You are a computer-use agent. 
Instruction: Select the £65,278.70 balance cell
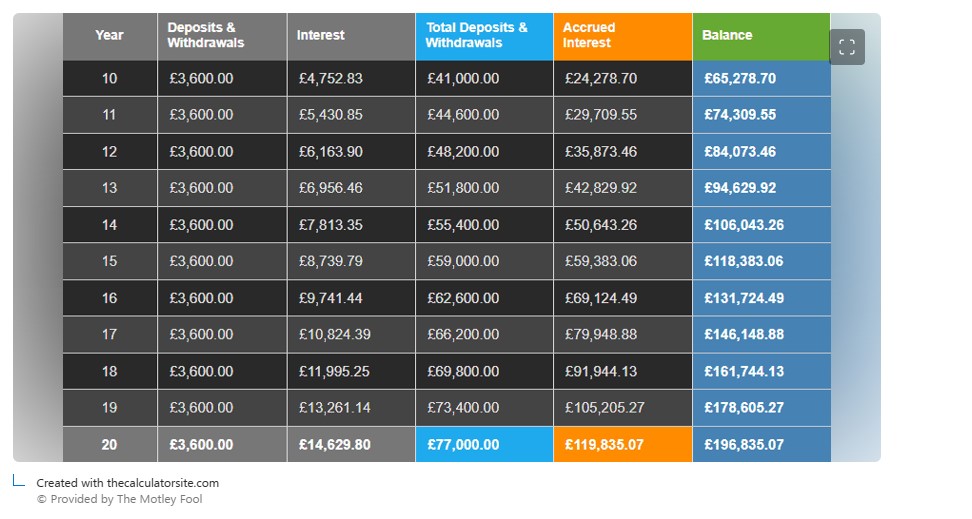[x=740, y=78]
